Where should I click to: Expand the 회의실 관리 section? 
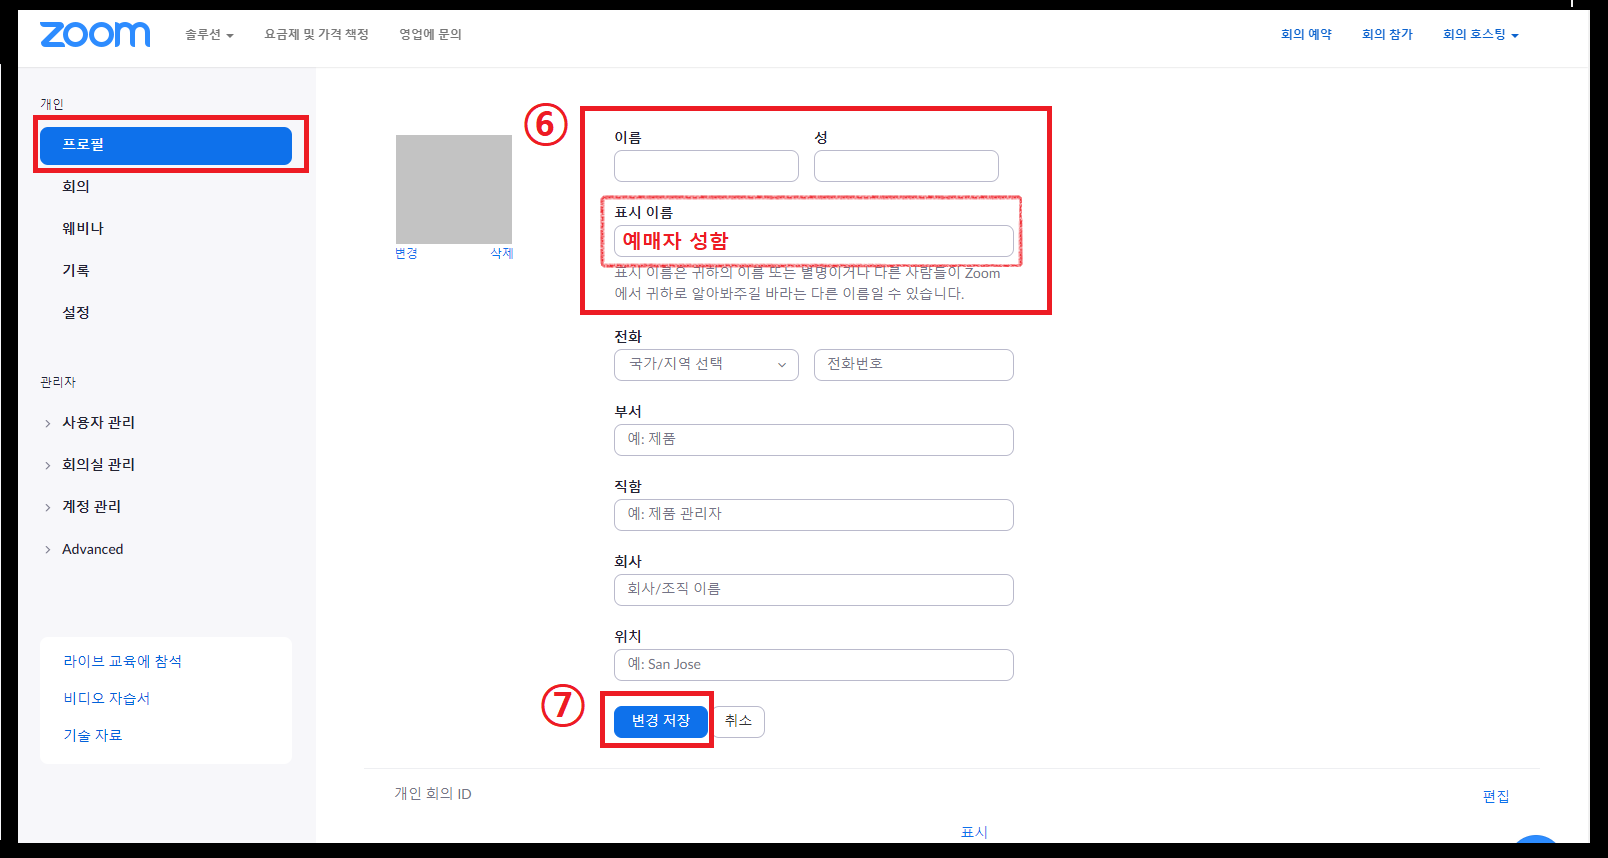click(98, 465)
